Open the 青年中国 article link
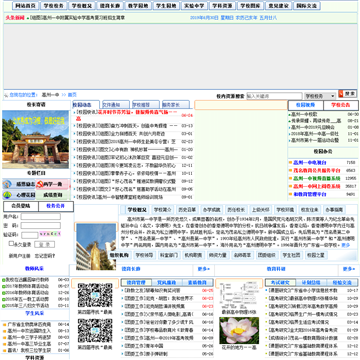The width and height of the screenshot is (360, 360). pyautogui.click(x=154, y=346)
